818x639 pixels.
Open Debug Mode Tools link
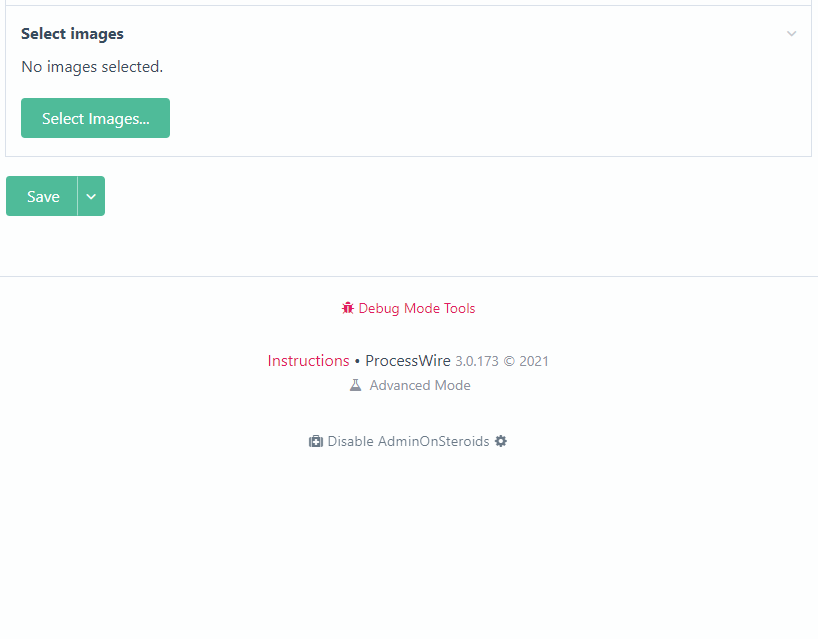[x=417, y=308]
